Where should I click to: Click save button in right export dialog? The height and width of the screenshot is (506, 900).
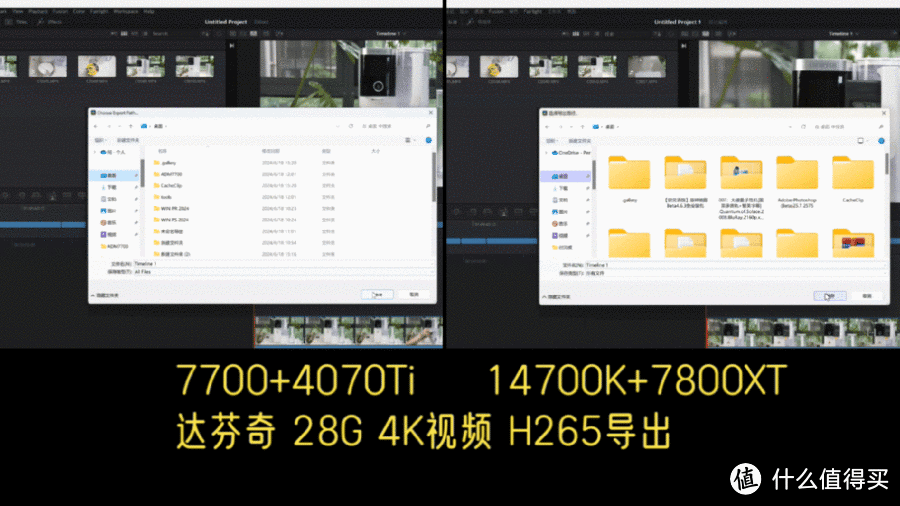pos(830,296)
